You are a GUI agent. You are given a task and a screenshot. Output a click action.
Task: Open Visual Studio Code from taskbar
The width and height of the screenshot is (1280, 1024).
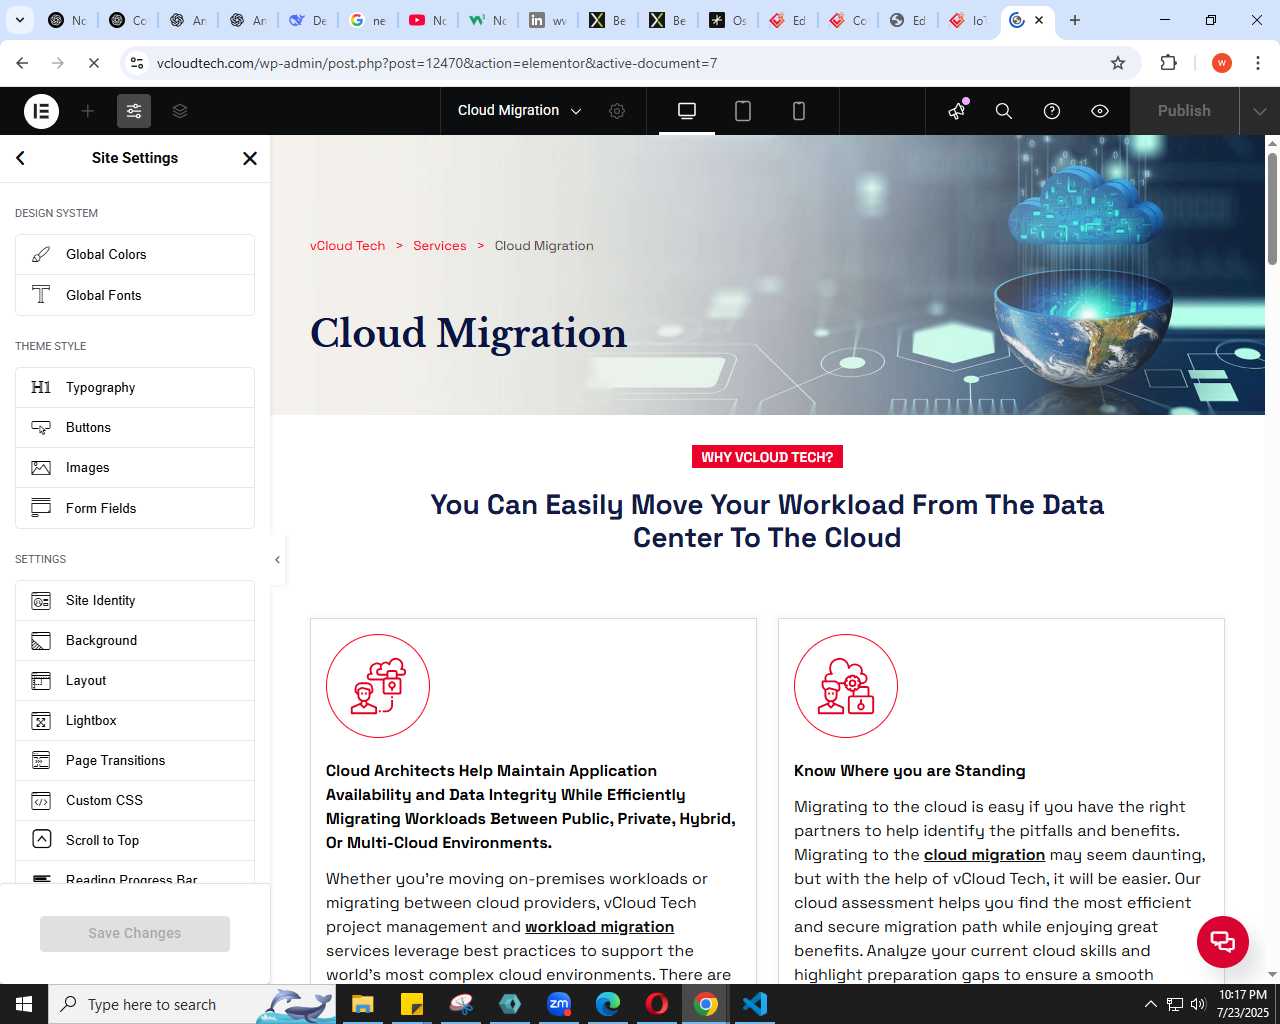(x=755, y=1004)
